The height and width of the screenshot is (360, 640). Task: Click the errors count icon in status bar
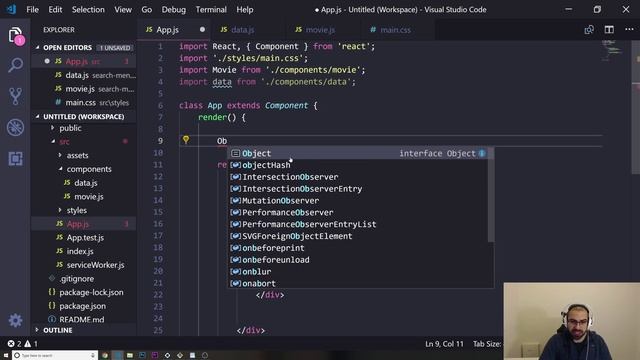pyautogui.click(x=14, y=344)
